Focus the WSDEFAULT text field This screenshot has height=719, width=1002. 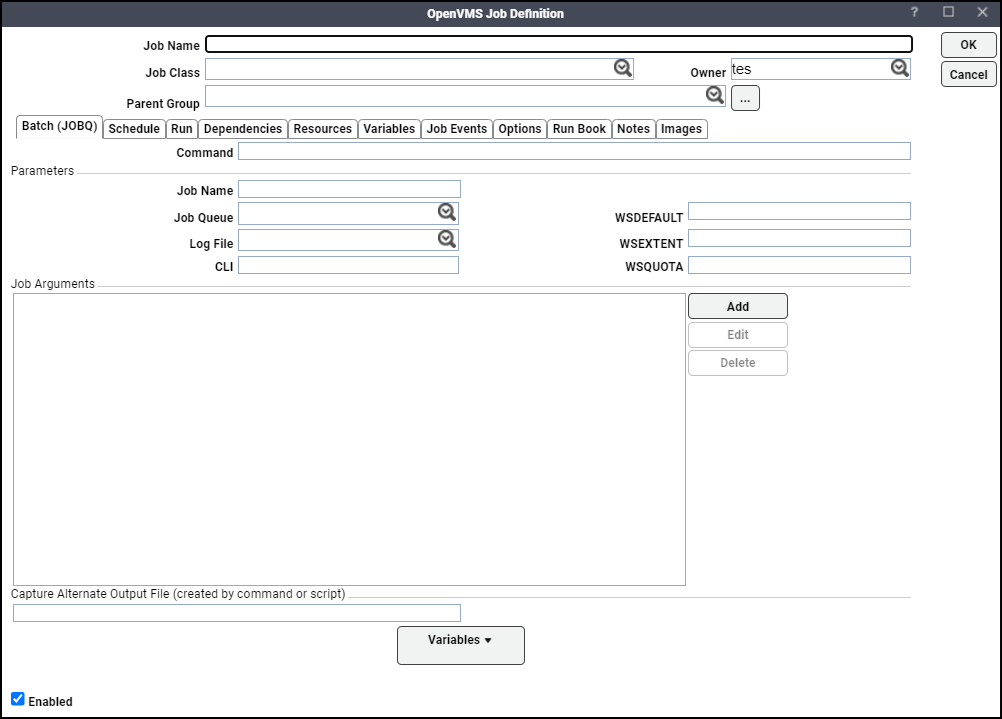click(799, 211)
